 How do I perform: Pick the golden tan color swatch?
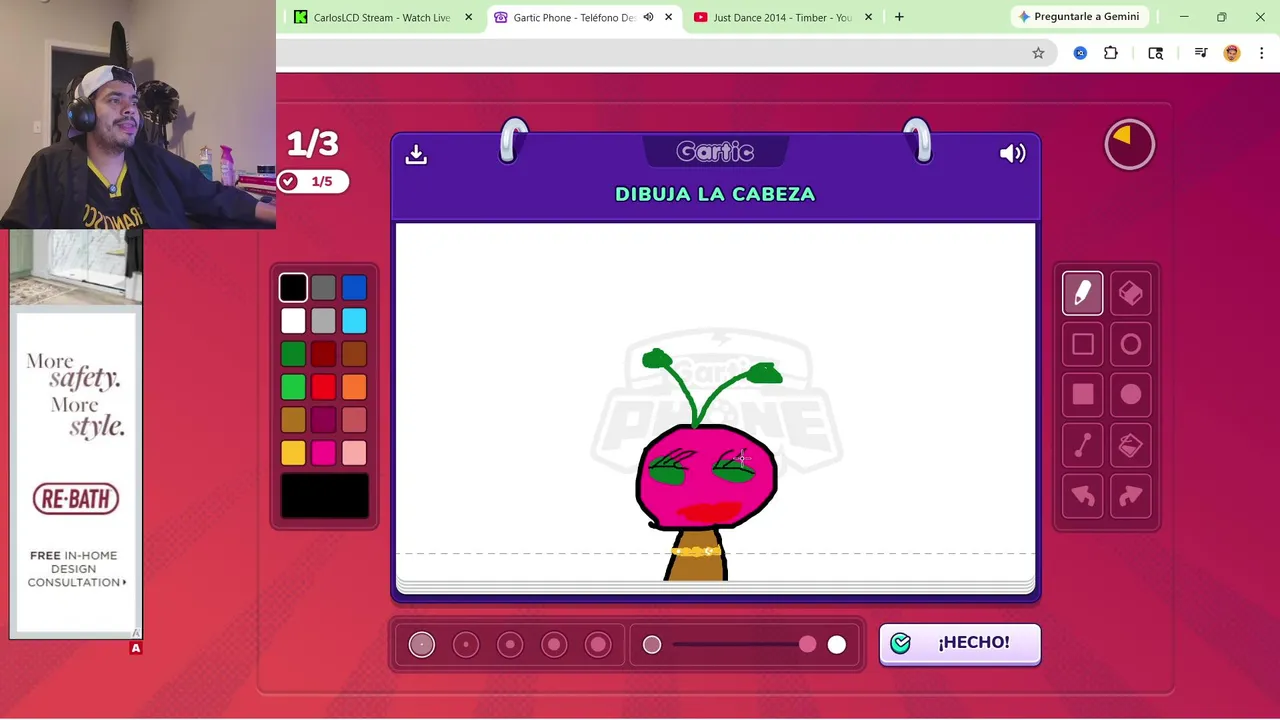[293, 420]
